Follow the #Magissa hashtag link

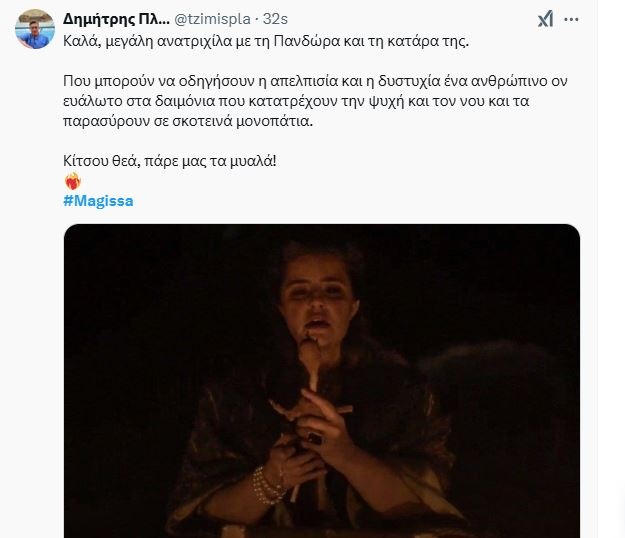click(x=98, y=201)
